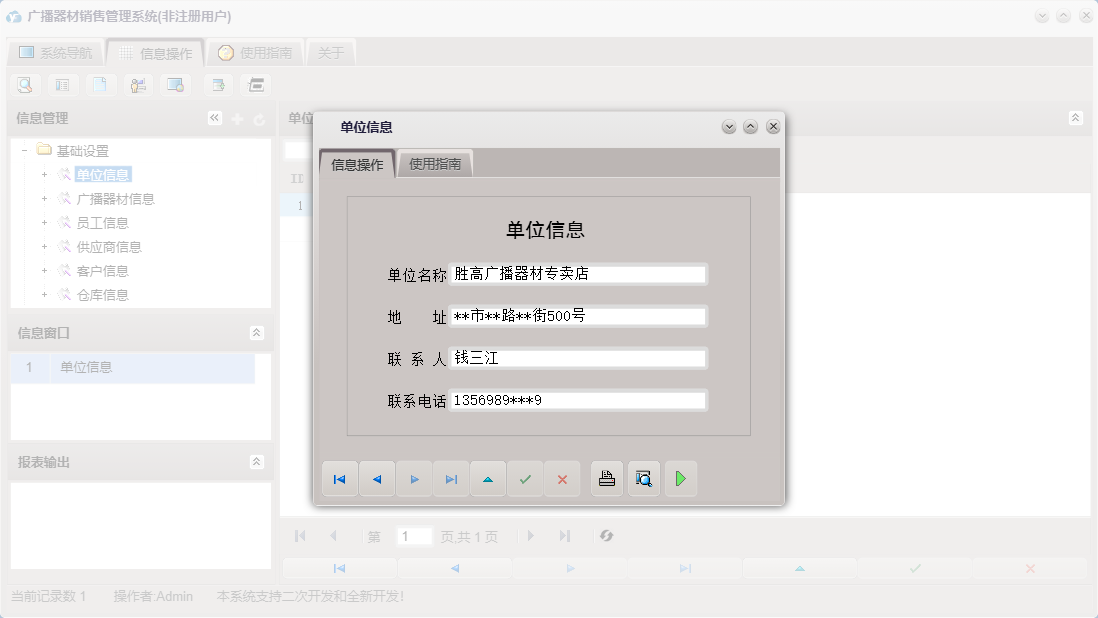Image resolution: width=1098 pixels, height=618 pixels.
Task: Print the unit information record
Action: pyautogui.click(x=607, y=479)
